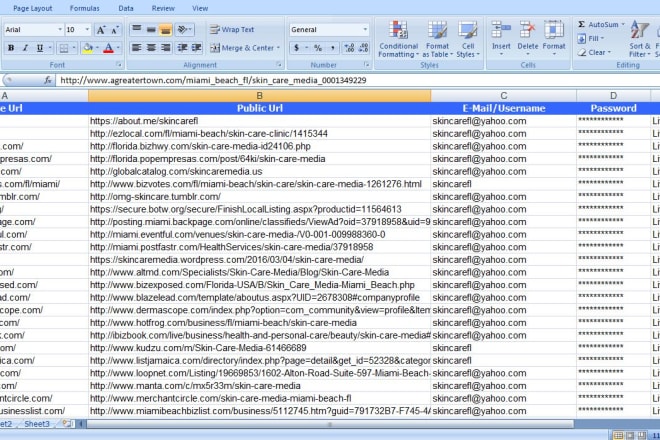Click the formula bar URL text
The width and height of the screenshot is (660, 440).
(212, 80)
